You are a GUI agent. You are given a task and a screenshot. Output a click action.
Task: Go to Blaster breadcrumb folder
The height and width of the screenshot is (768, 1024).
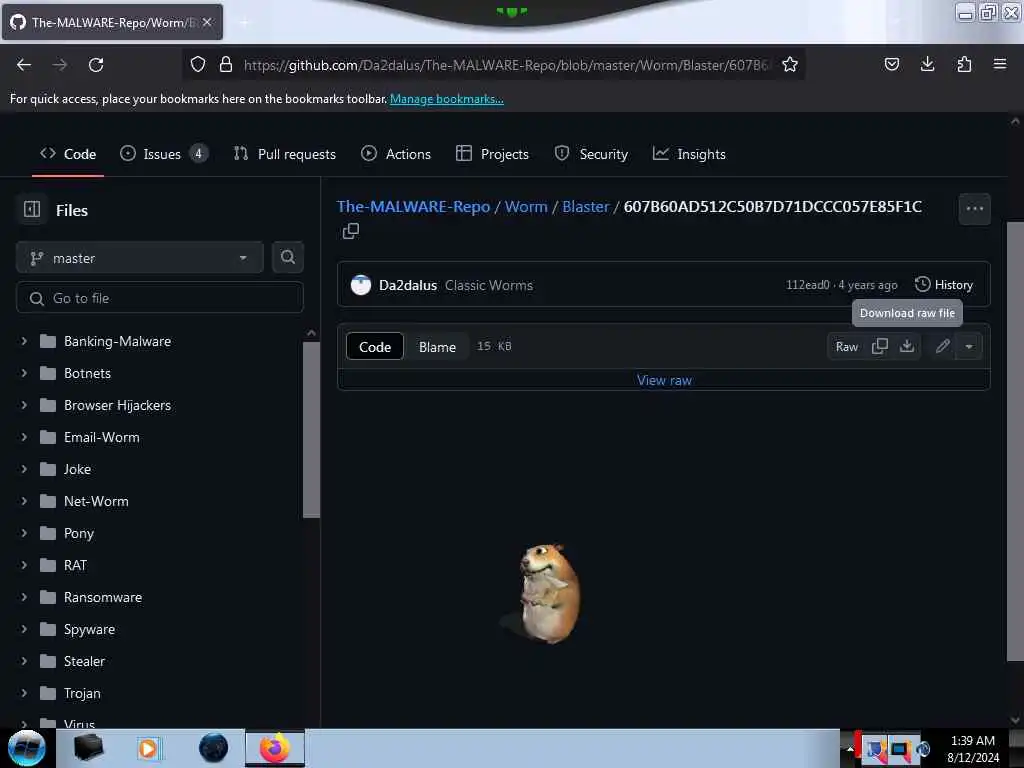(585, 206)
